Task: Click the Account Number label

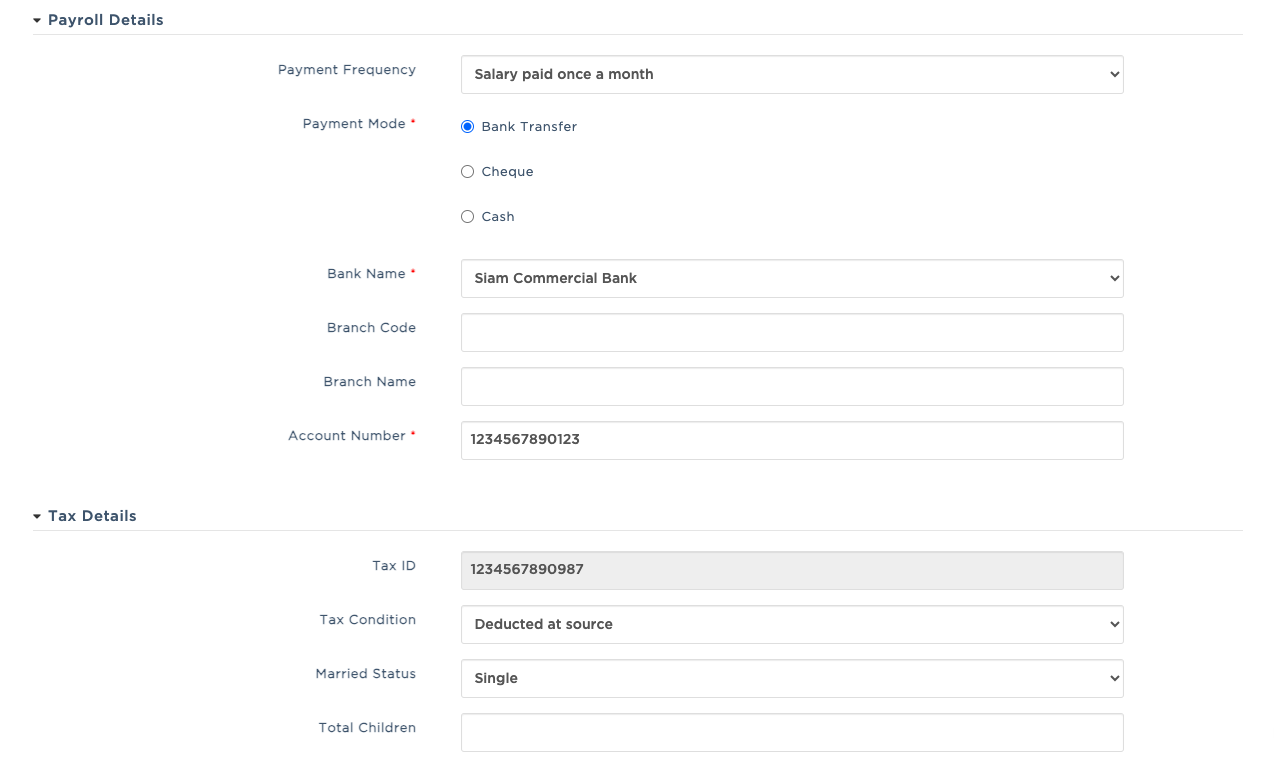Action: 347,436
